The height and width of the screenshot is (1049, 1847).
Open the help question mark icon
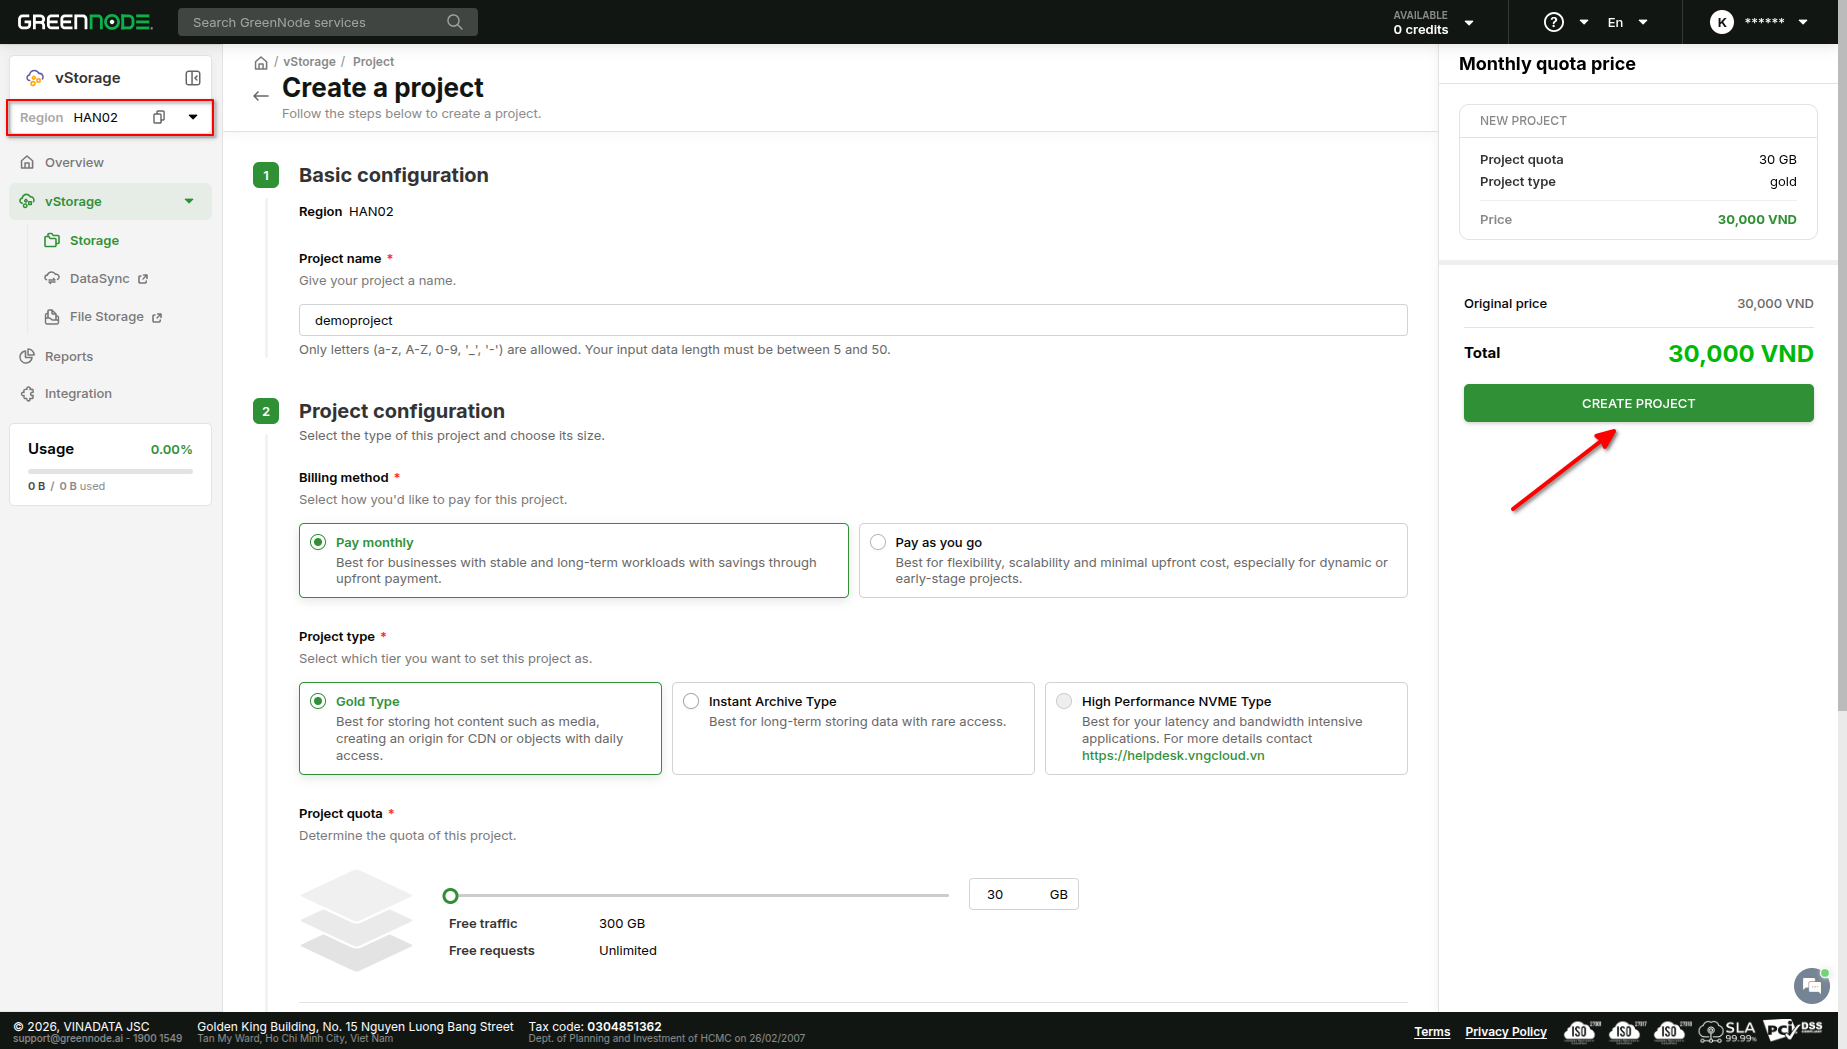pos(1554,22)
